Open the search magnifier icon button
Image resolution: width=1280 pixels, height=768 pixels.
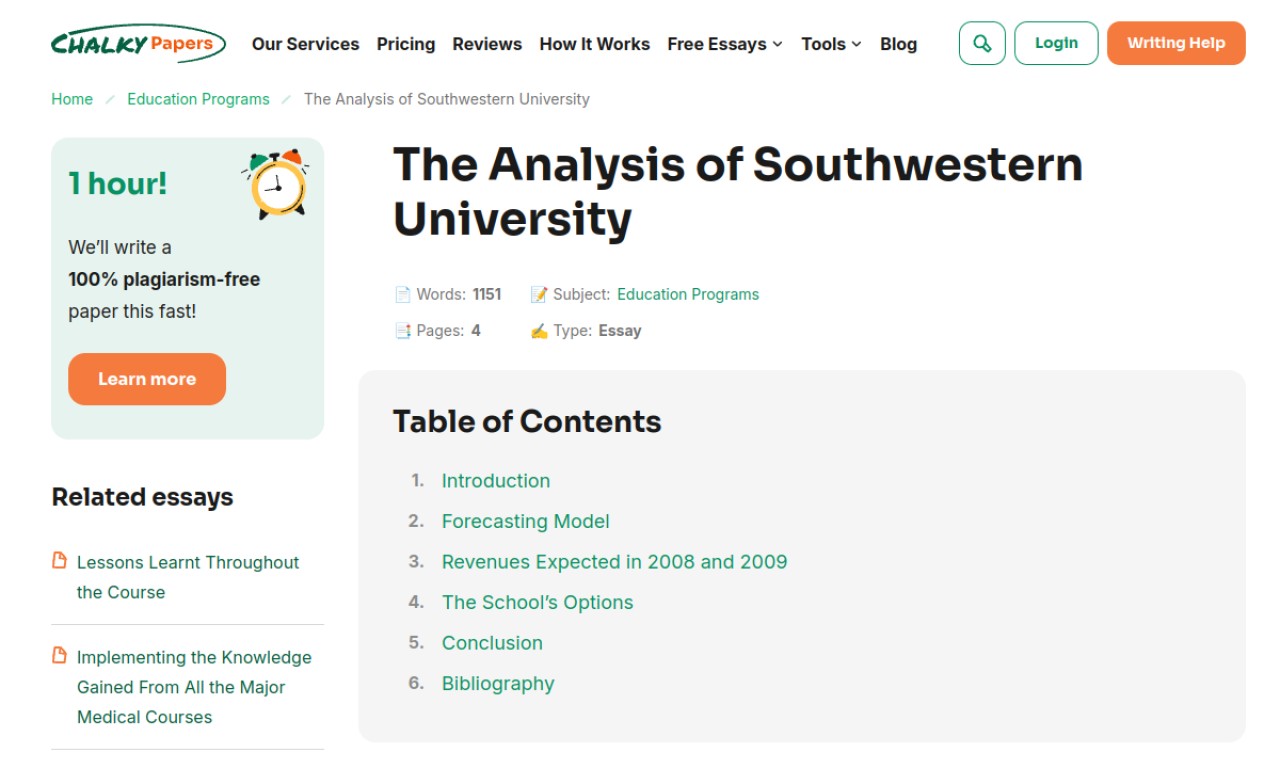click(982, 44)
